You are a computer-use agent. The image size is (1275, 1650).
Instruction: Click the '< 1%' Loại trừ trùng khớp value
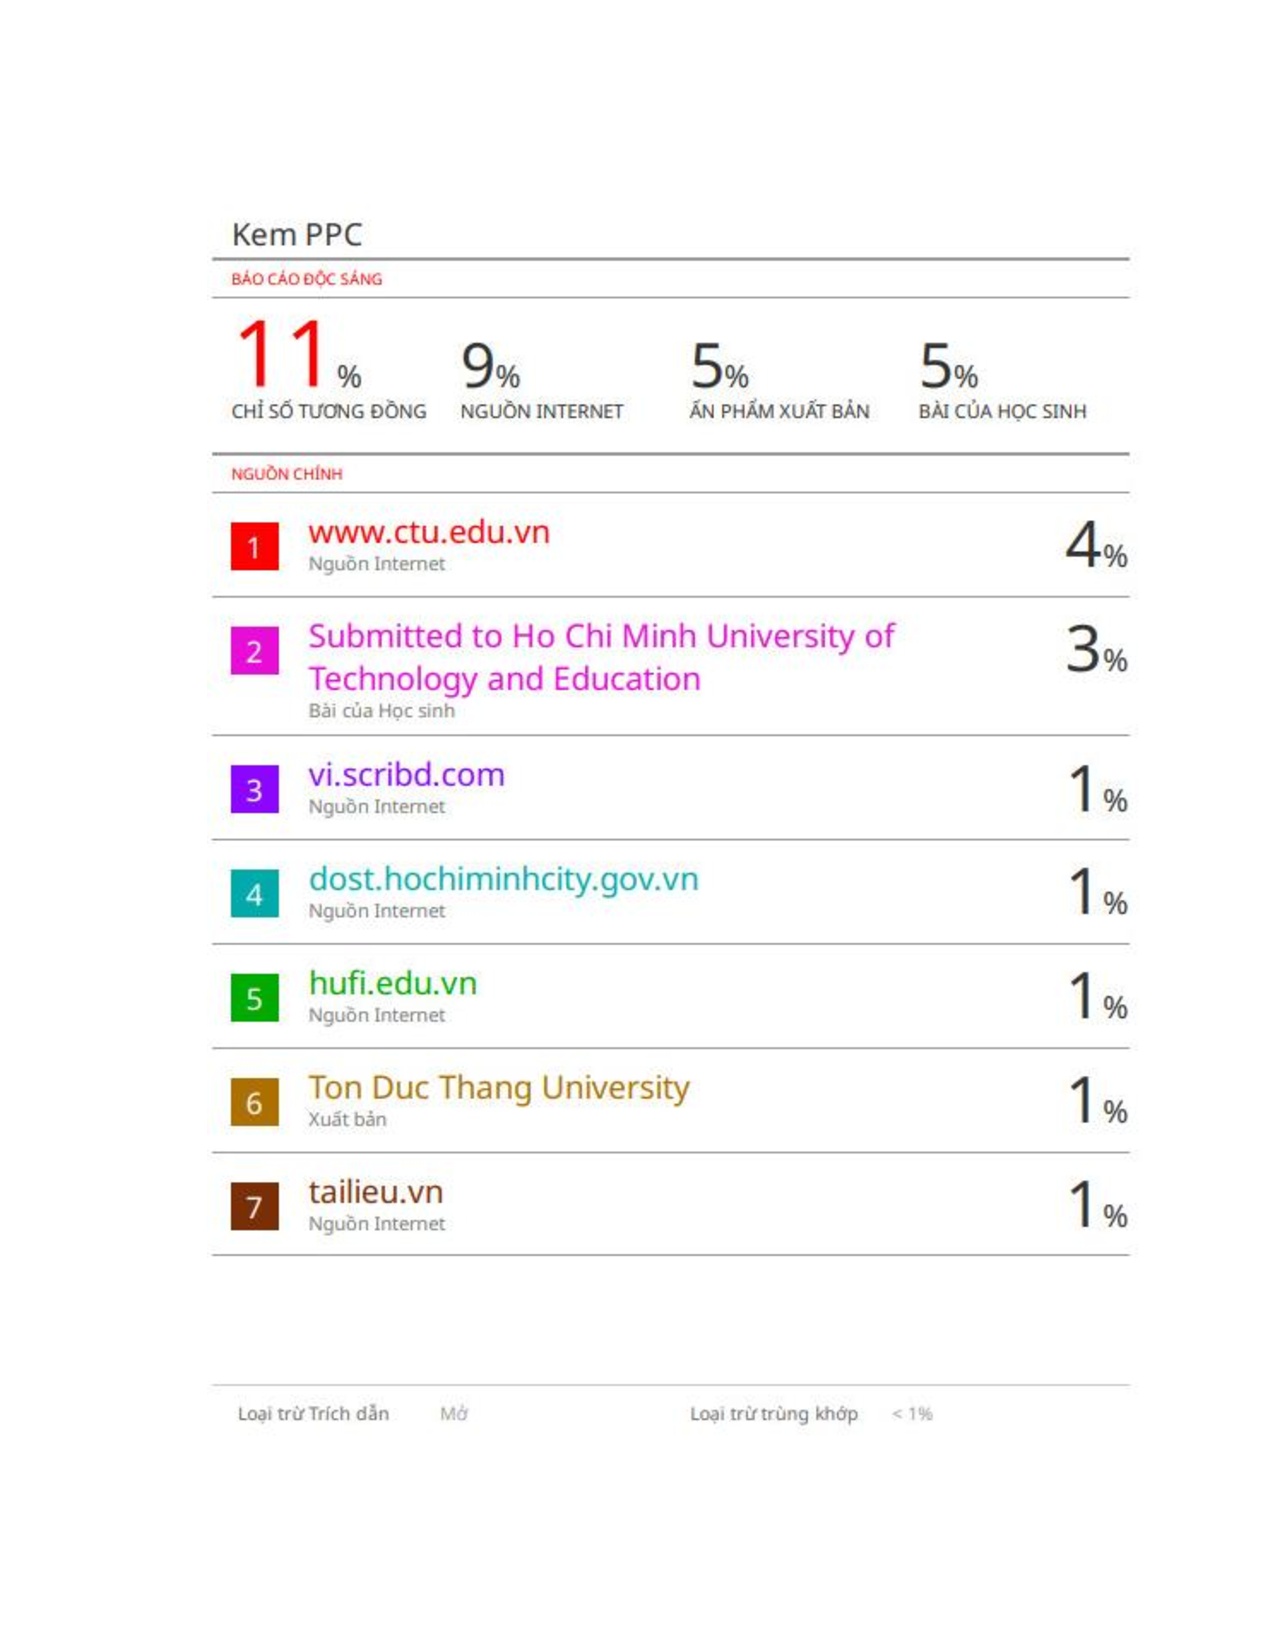tap(912, 1413)
